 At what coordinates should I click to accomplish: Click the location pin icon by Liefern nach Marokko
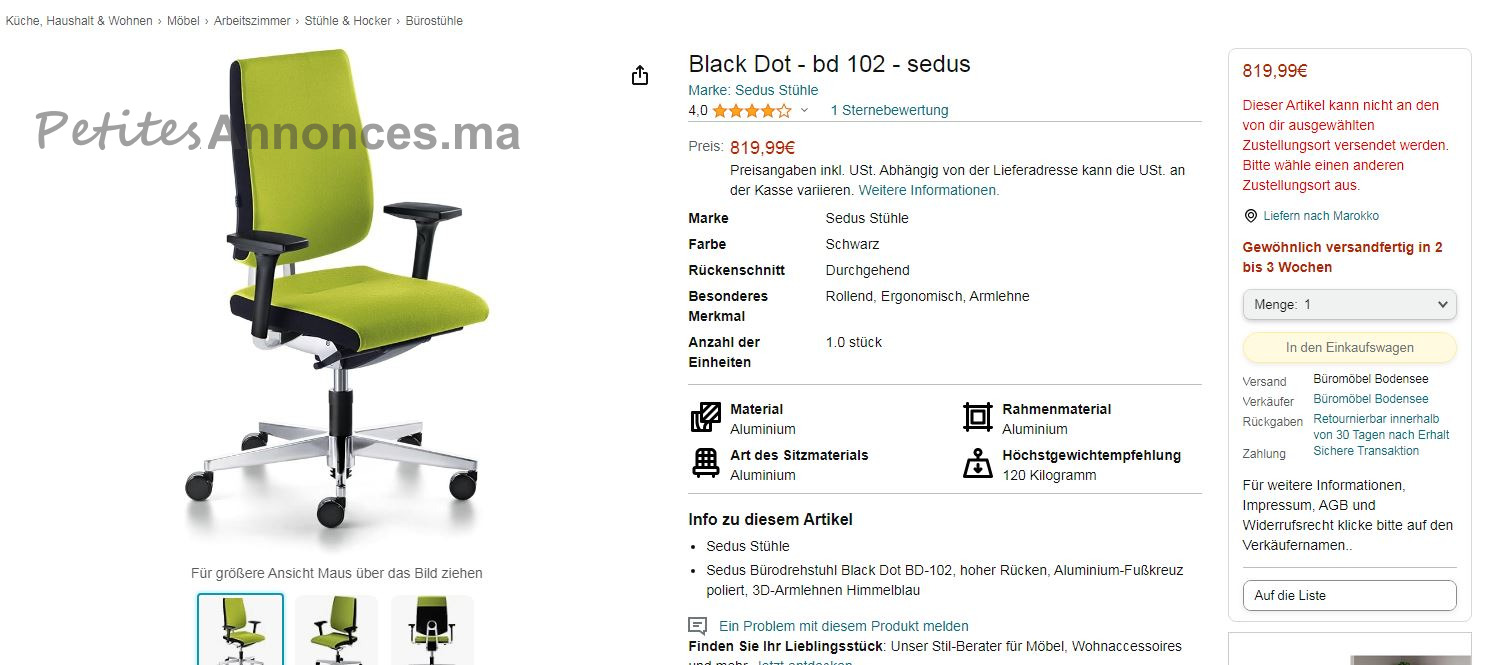coord(1250,216)
